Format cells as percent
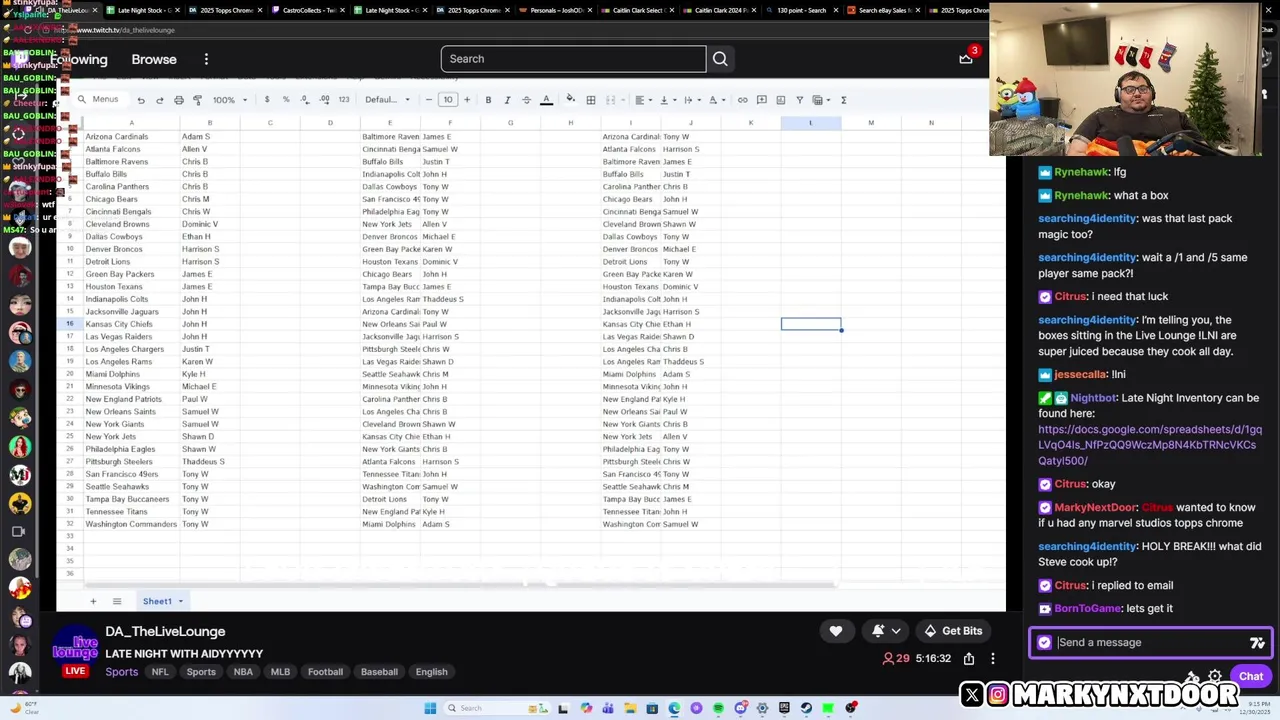This screenshot has width=1280, height=720. (x=286, y=100)
